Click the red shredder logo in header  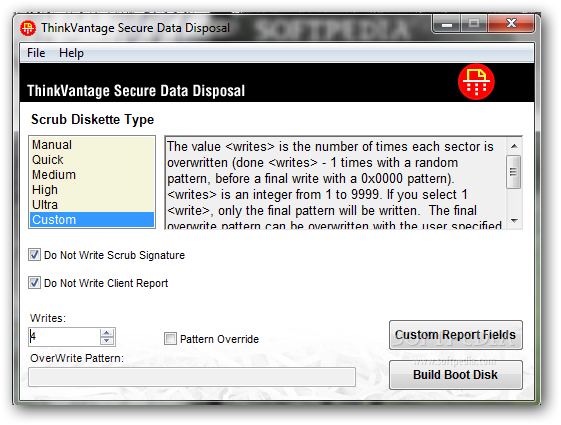coord(476,82)
